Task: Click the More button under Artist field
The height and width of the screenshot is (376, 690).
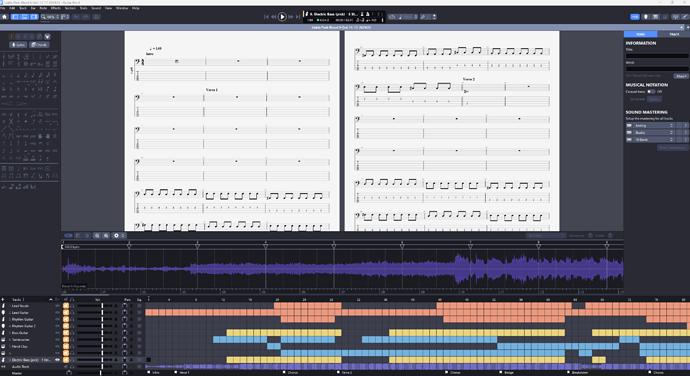Action: tap(681, 76)
